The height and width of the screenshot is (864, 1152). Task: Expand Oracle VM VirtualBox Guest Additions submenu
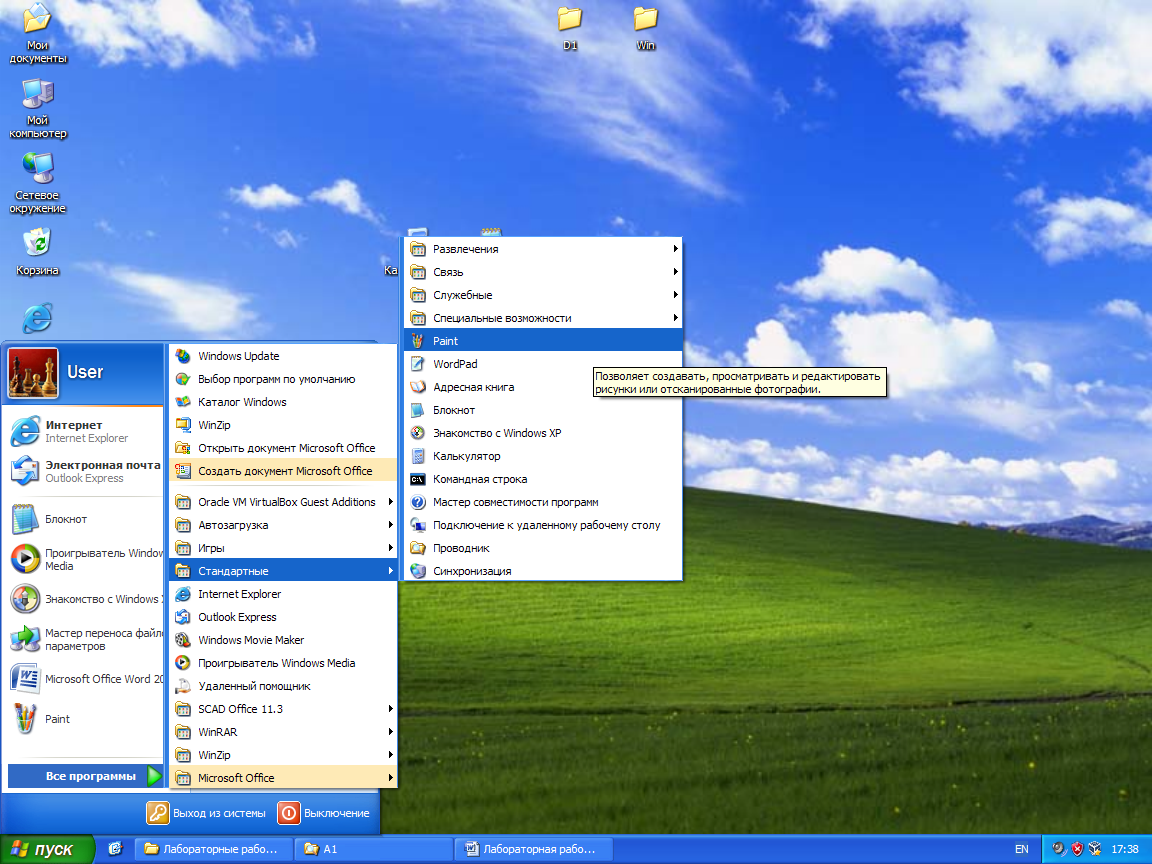pos(284,502)
